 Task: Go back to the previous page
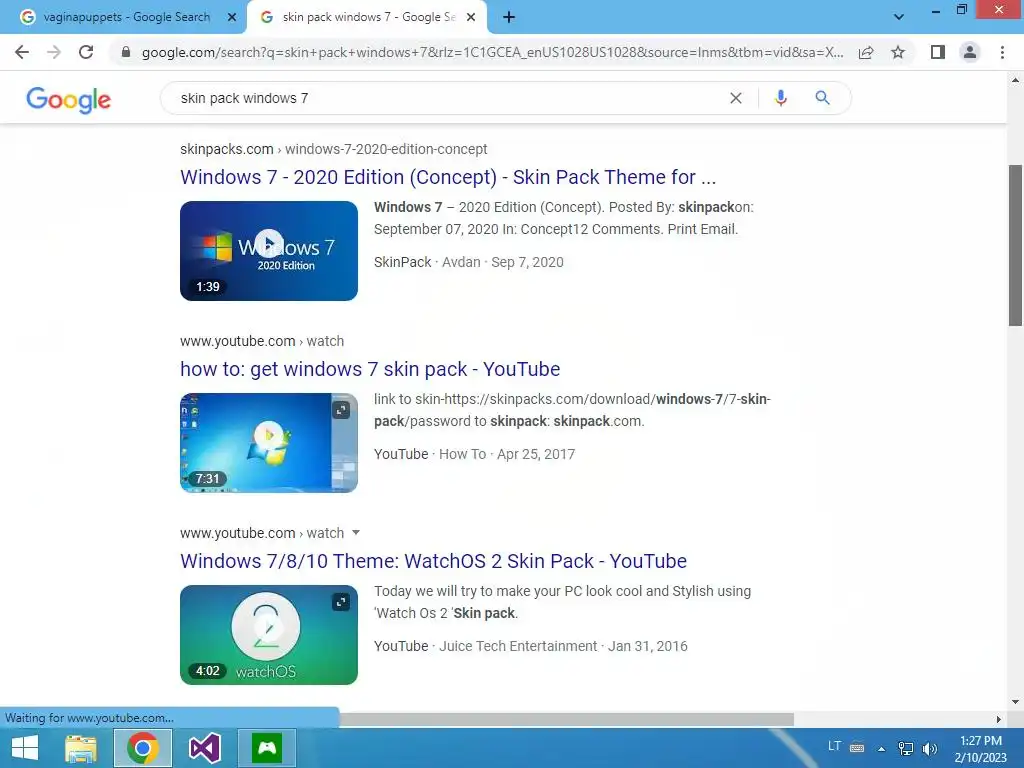22,52
